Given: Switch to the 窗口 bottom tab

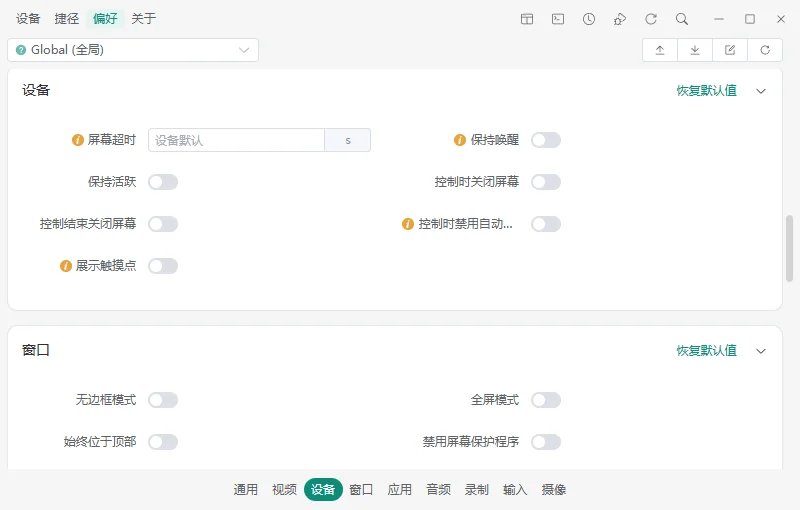Looking at the screenshot, I should 361,490.
